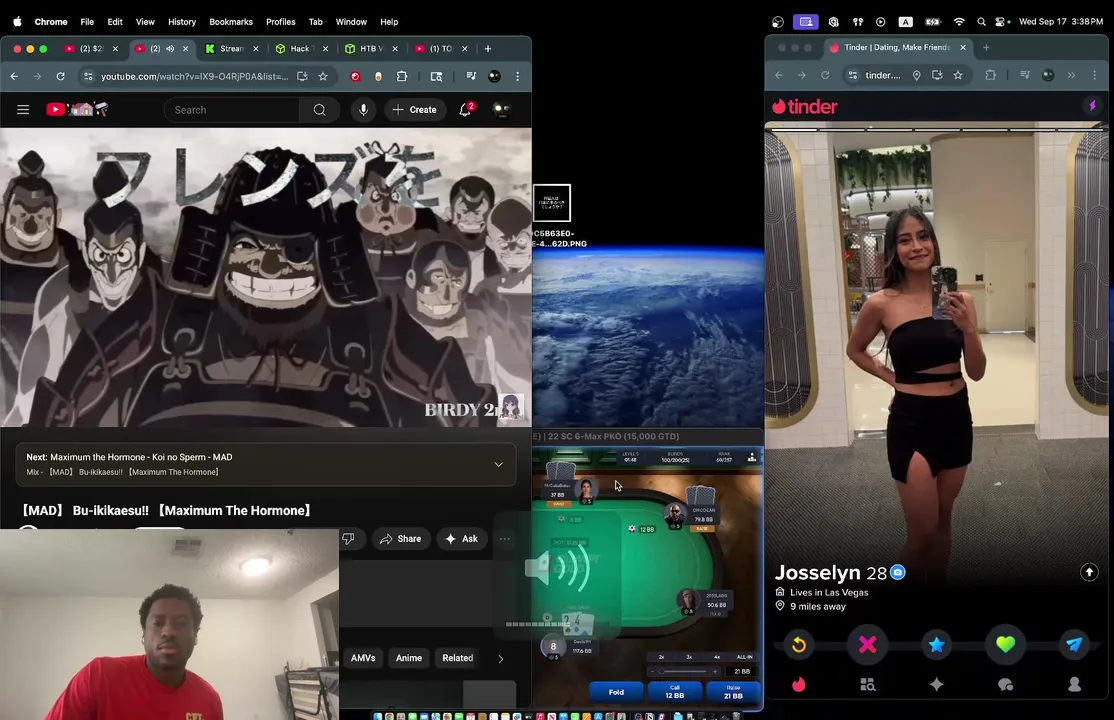The width and height of the screenshot is (1114, 720).
Task: Raise to 21 BB in poker
Action: coord(733,692)
